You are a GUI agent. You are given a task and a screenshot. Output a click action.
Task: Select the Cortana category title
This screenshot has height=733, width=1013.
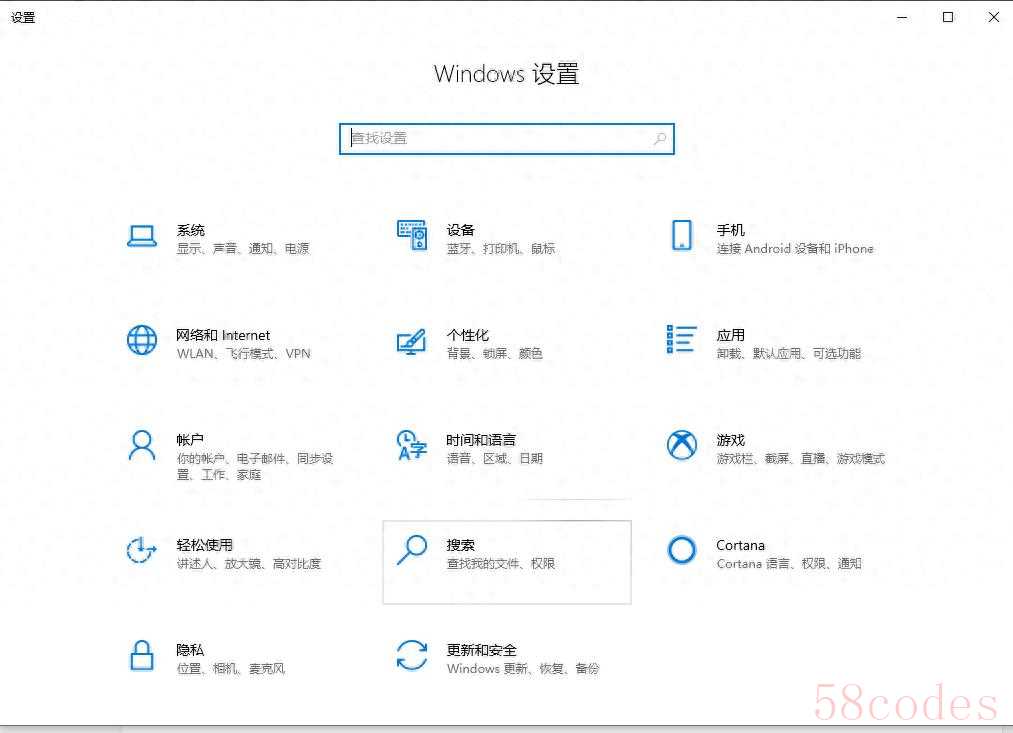(740, 545)
